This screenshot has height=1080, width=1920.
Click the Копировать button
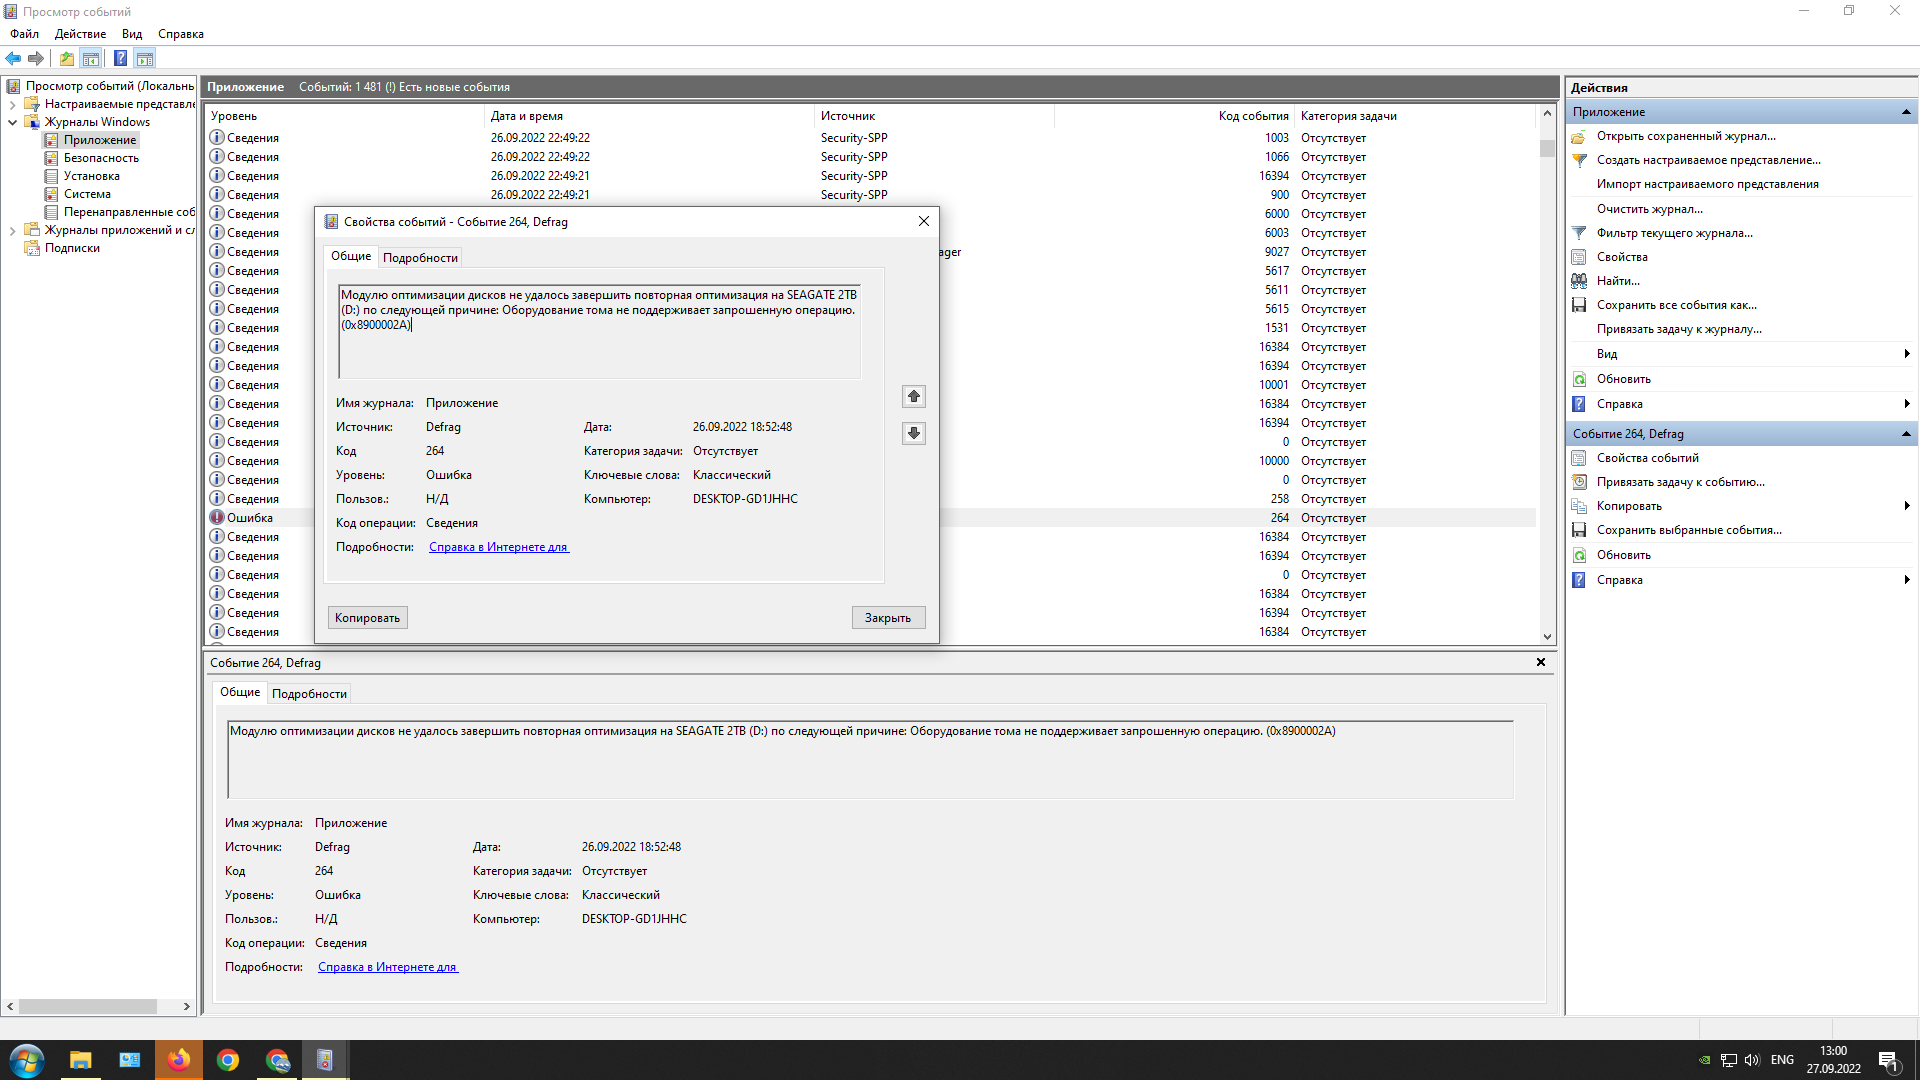click(367, 618)
